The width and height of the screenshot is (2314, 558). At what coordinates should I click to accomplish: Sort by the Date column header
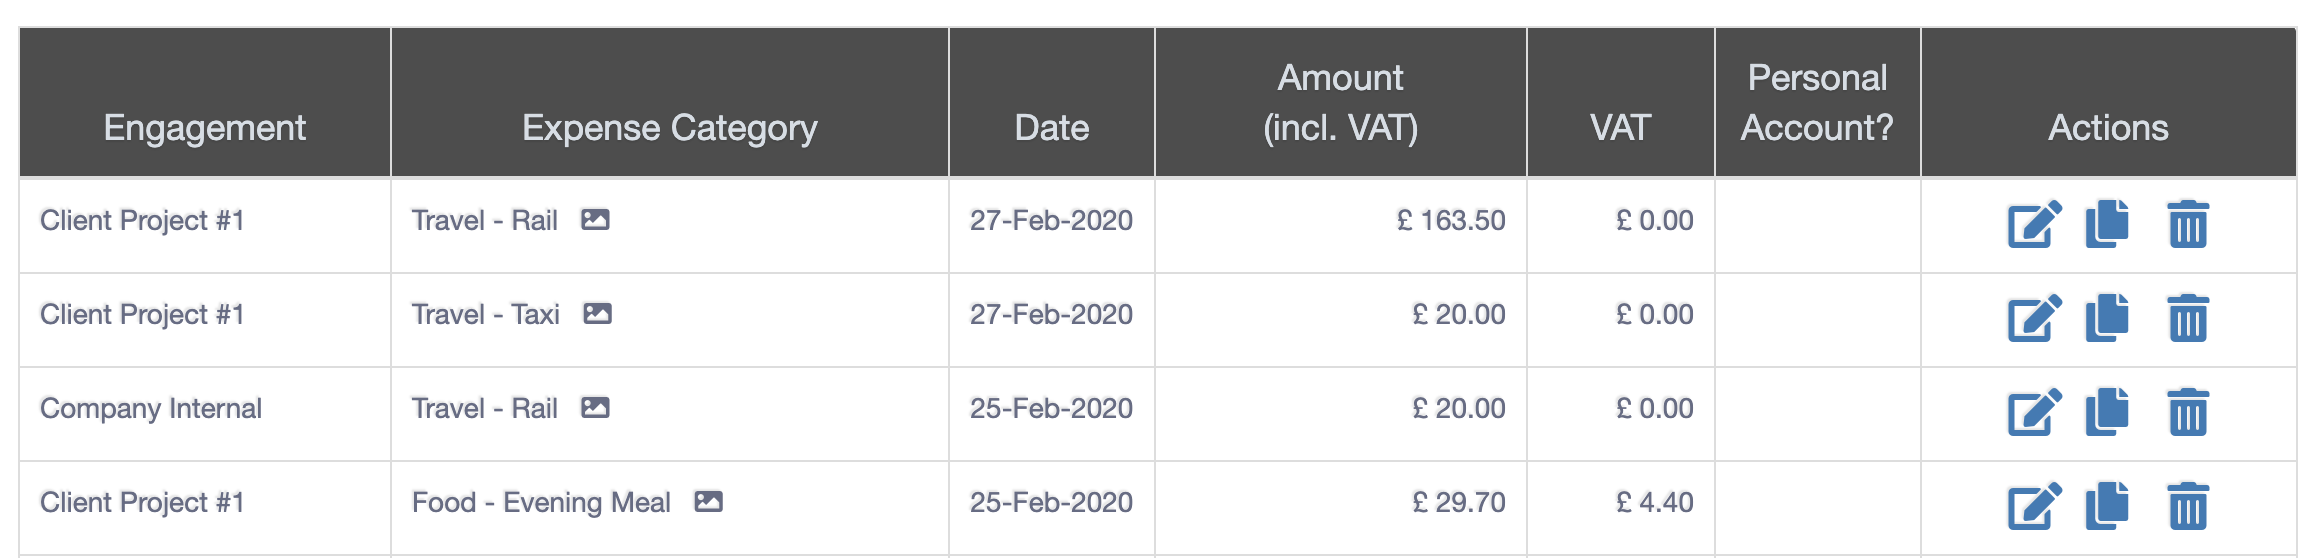point(1052,128)
